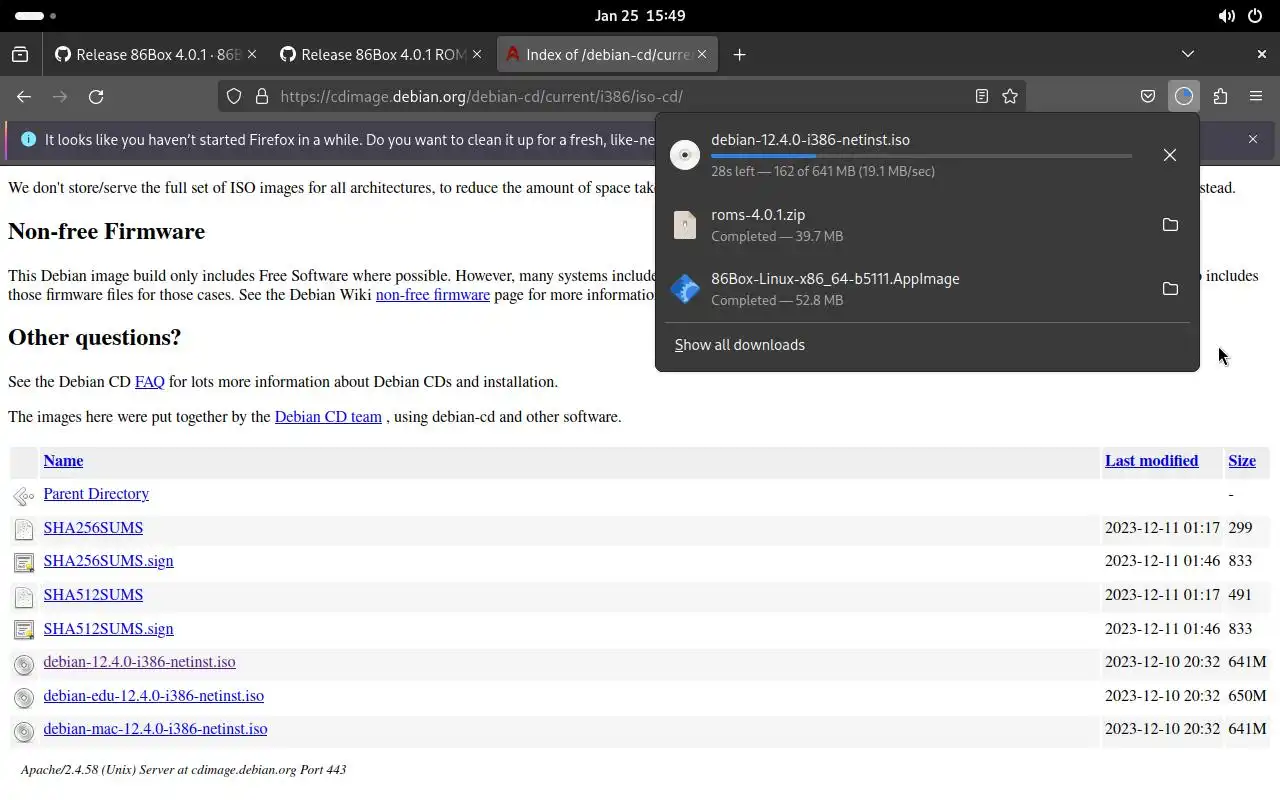This screenshot has width=1280, height=800.
Task: Select the 86Box-Linux-x86_64-b5111.AppImage download entry
Action: pyautogui.click(x=927, y=289)
